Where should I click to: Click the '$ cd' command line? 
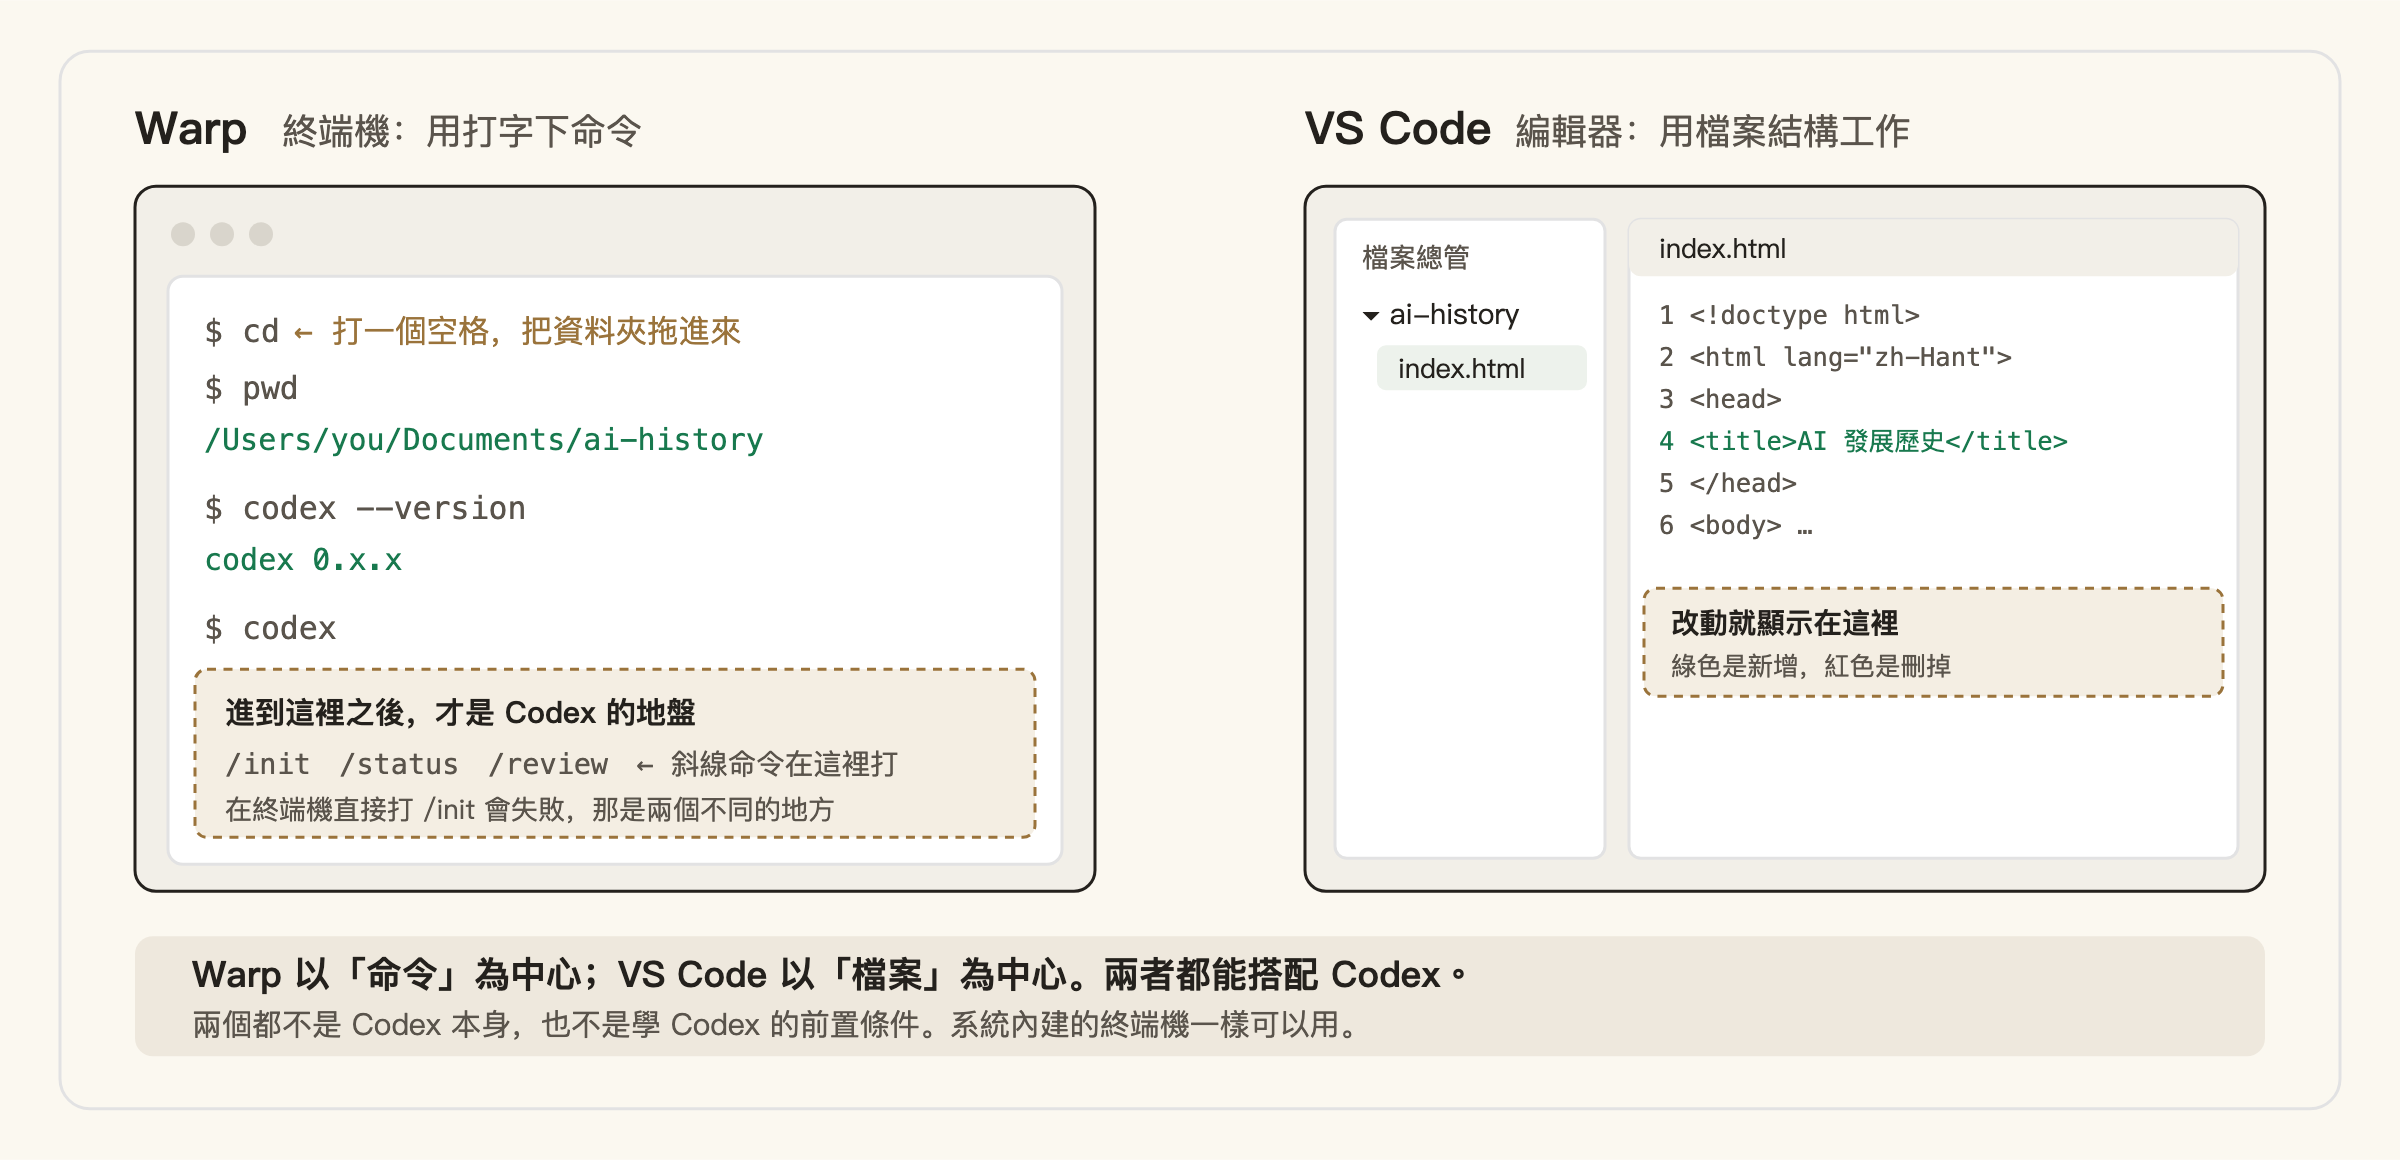(x=242, y=331)
